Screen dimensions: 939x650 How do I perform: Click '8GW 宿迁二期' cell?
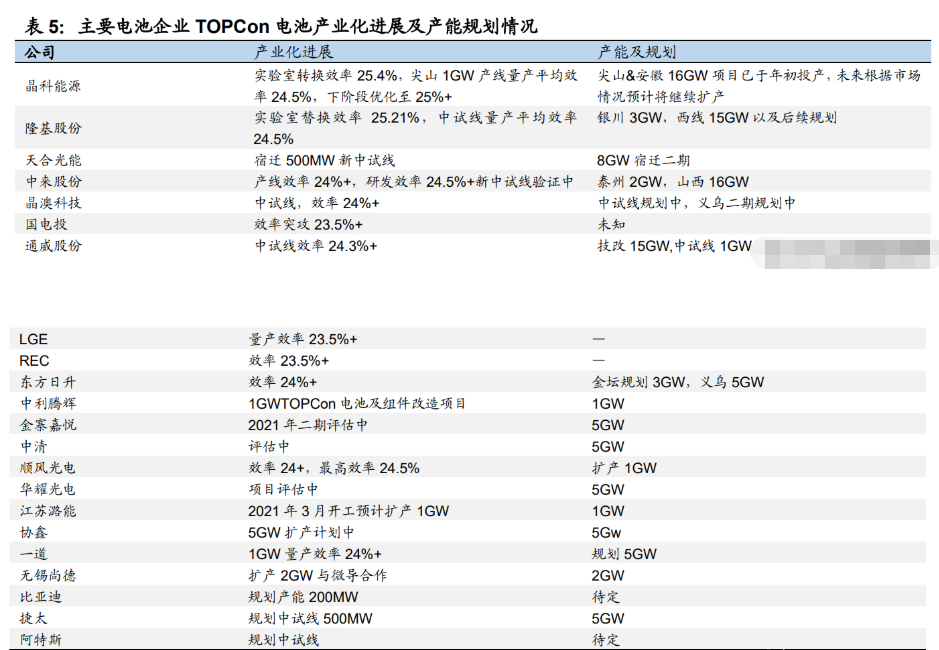tap(643, 161)
